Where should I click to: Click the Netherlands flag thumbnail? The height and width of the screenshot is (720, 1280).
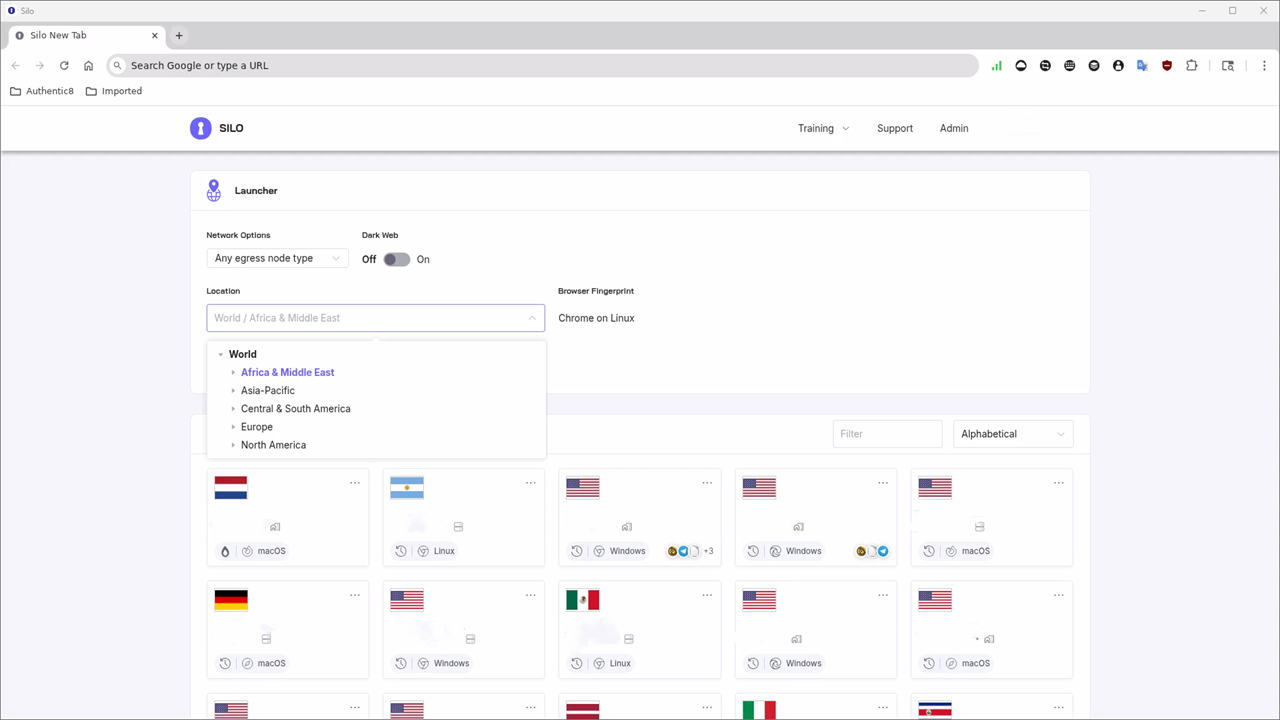pos(231,488)
